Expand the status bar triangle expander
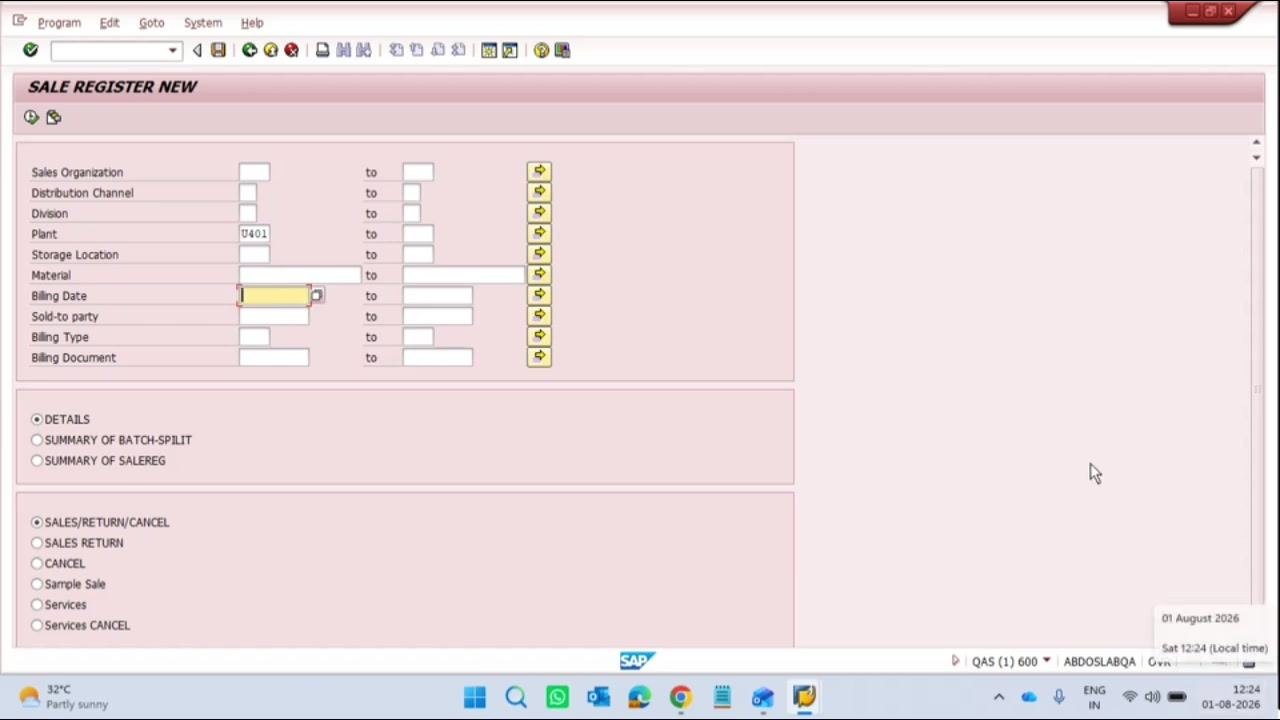 955,661
